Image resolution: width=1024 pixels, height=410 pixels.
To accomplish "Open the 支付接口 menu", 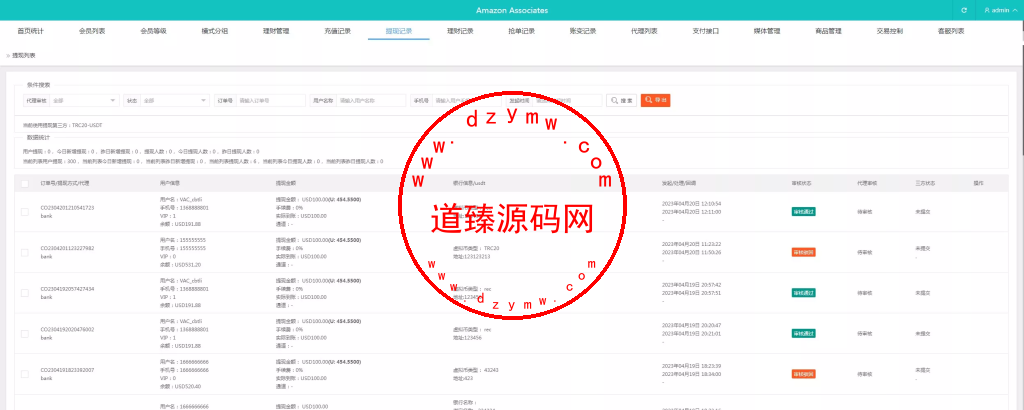I will click(x=706, y=31).
